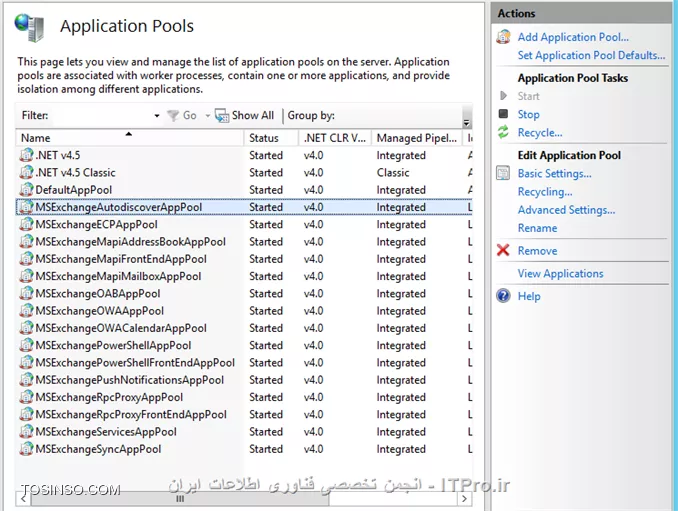
Task: Click the Add Application Pool link
Action: pyautogui.click(x=573, y=37)
